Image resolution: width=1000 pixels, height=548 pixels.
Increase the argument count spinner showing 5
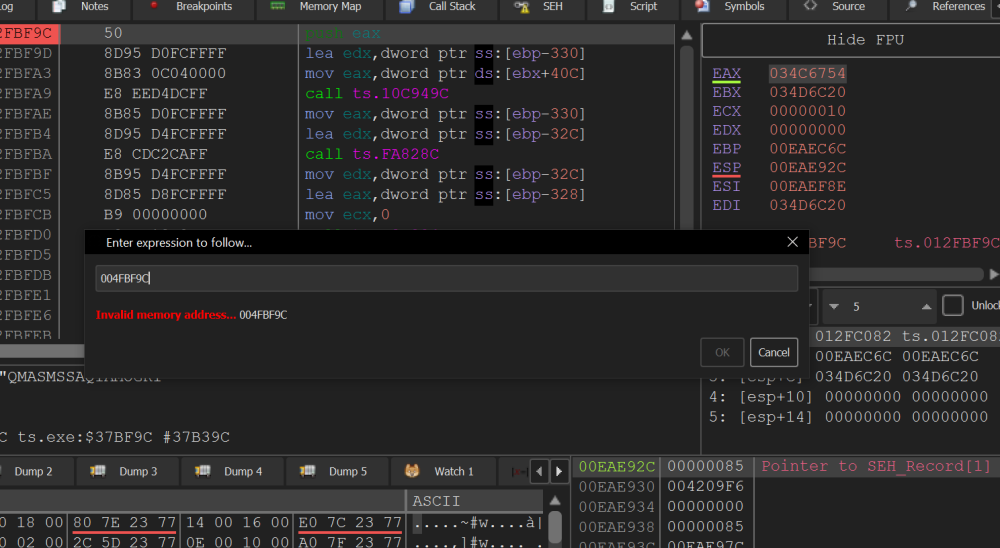pyautogui.click(x=926, y=305)
